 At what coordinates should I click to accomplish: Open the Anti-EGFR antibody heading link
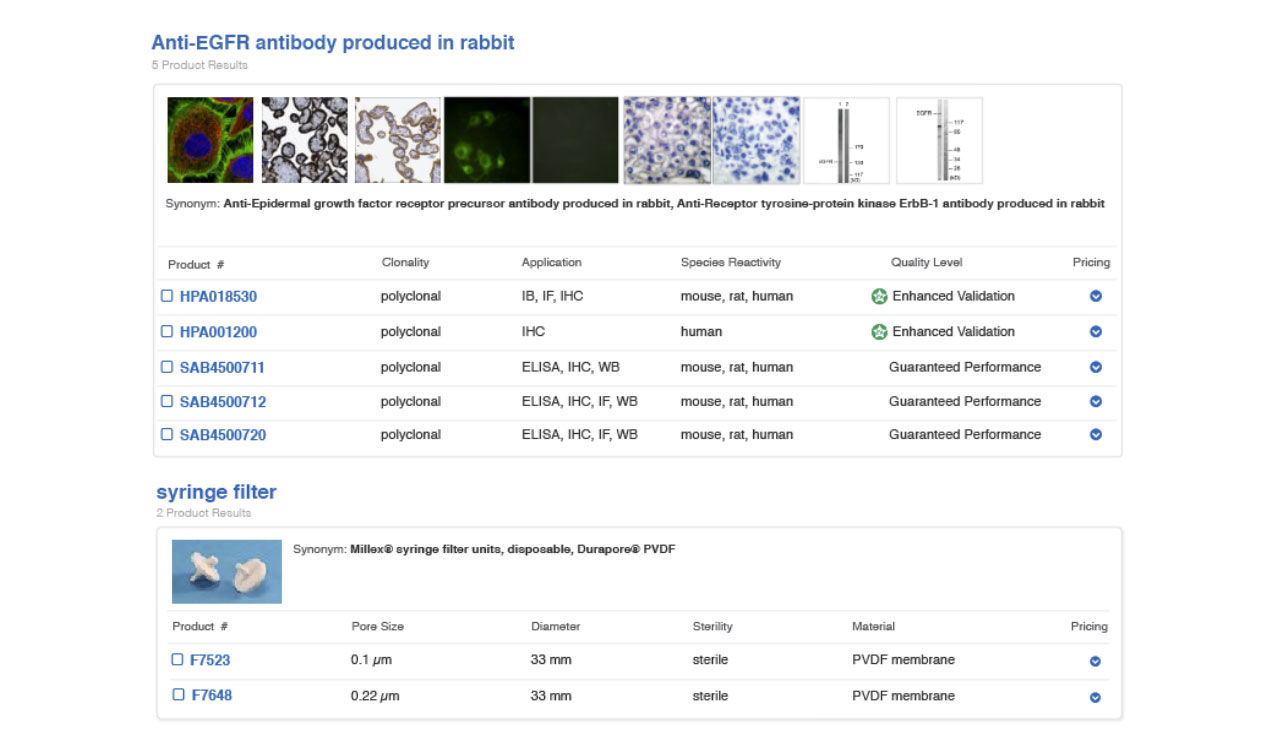click(333, 43)
